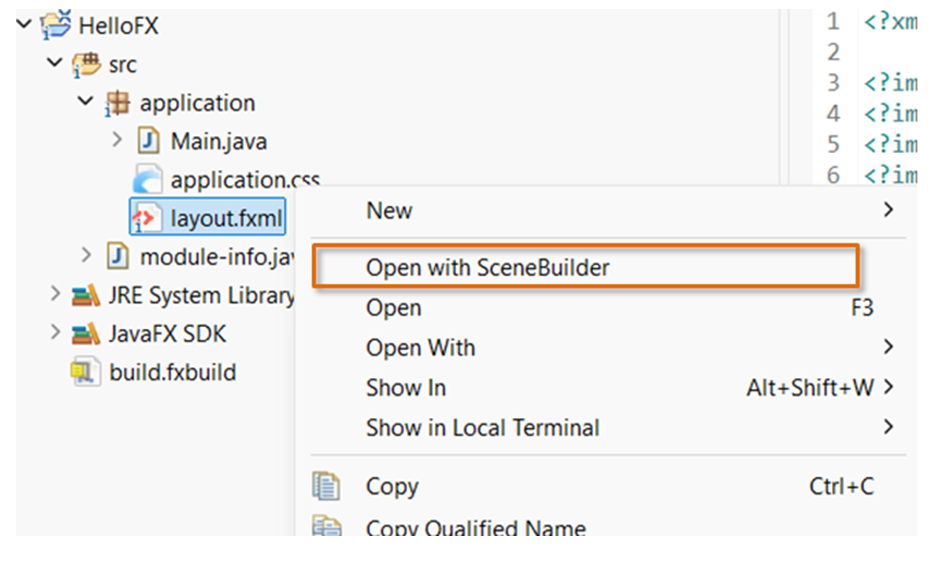Click the Copy icon in the context menu
Screen dimensions: 952x576
[326, 486]
